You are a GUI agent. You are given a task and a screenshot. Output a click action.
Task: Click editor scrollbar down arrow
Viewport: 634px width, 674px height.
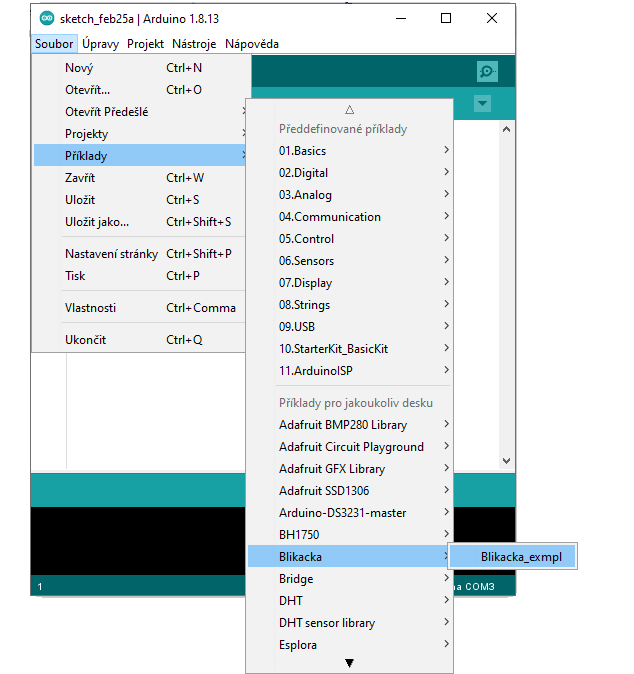click(506, 461)
